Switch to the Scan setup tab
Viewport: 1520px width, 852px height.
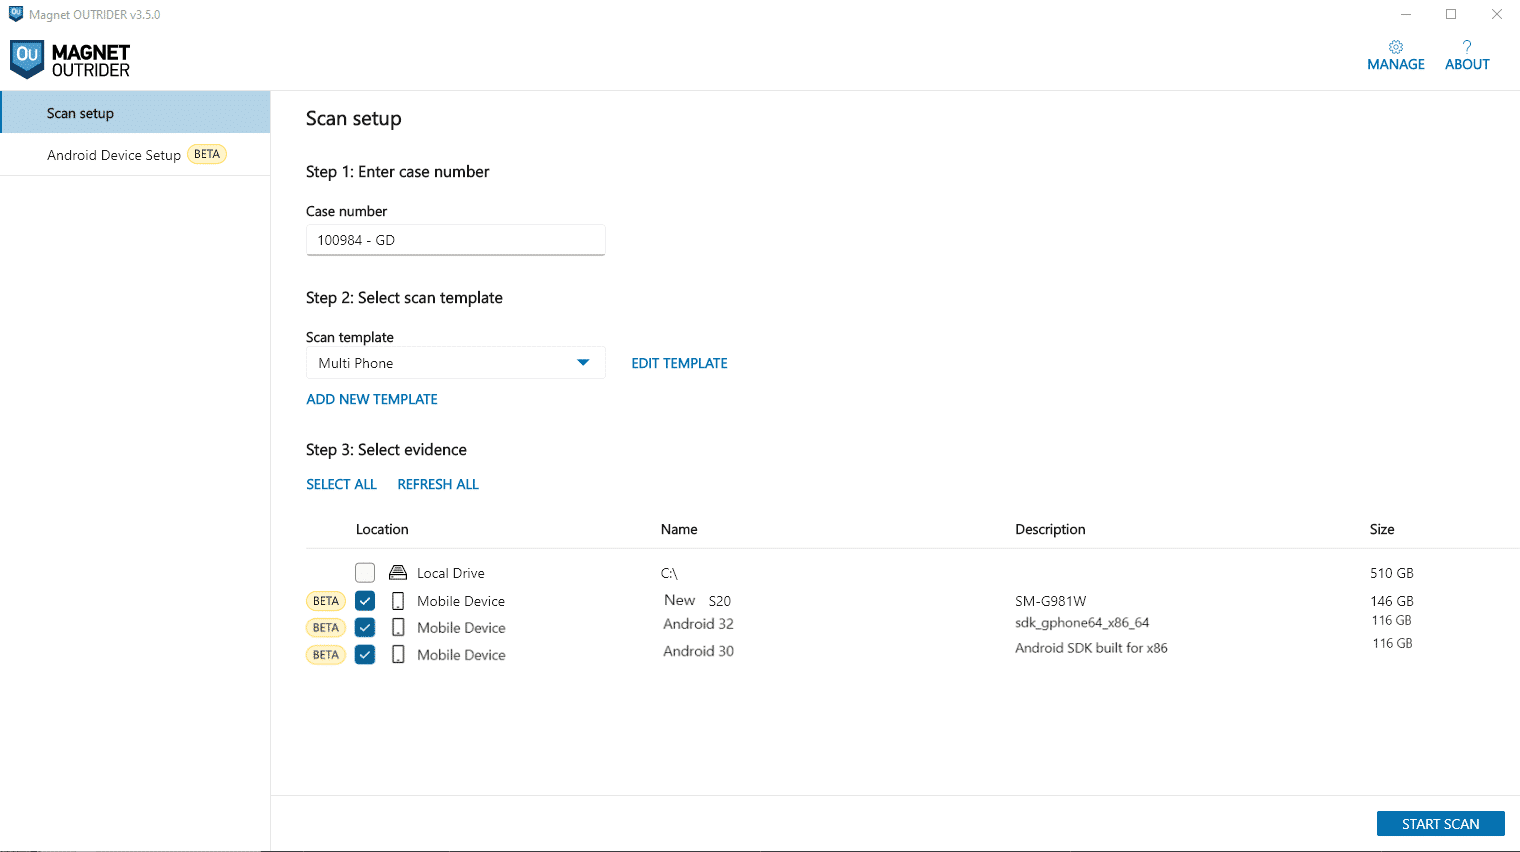pos(135,113)
